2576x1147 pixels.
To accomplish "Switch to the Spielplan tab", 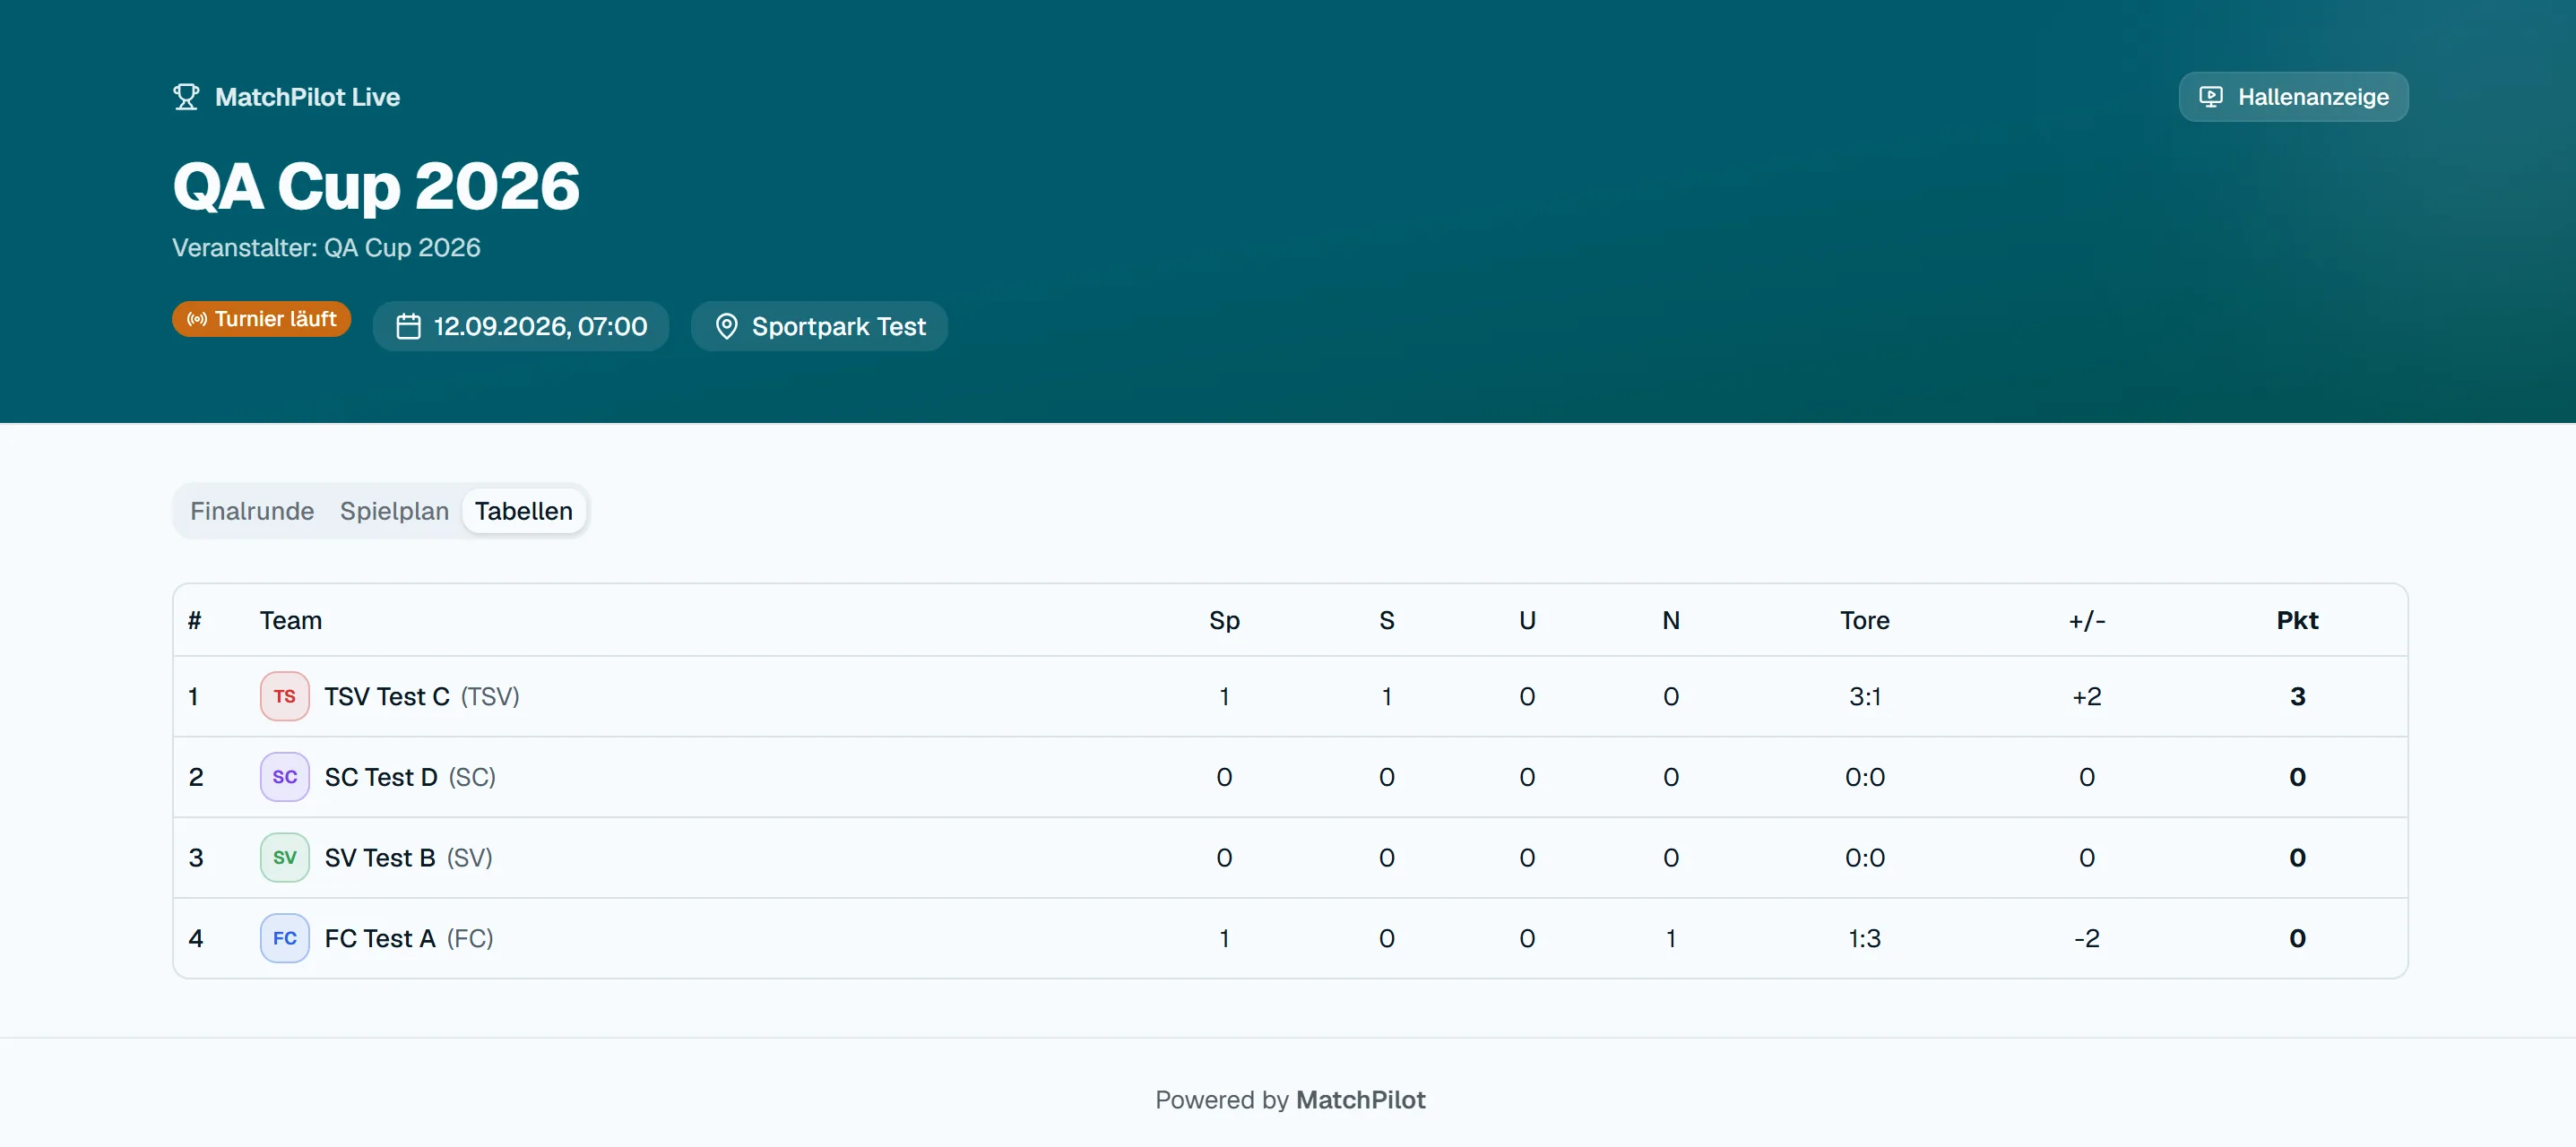I will (x=394, y=511).
